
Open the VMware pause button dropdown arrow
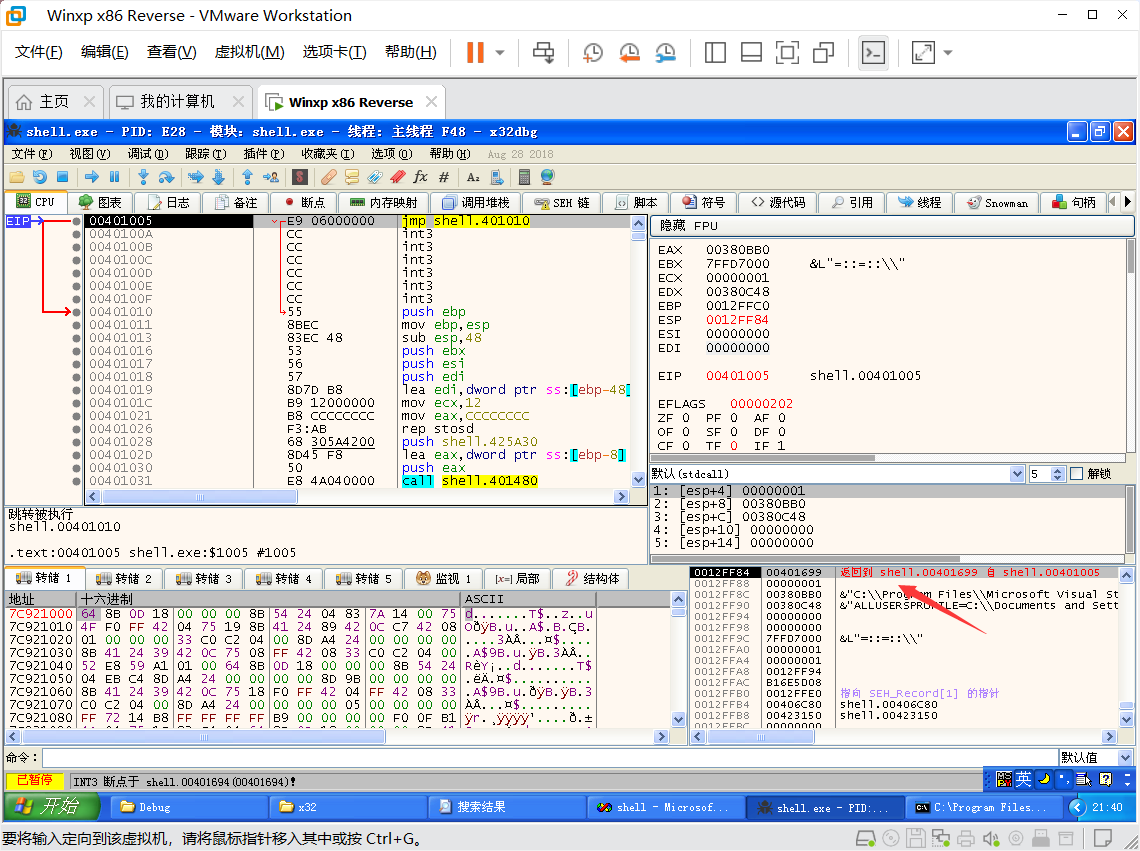(x=500, y=52)
